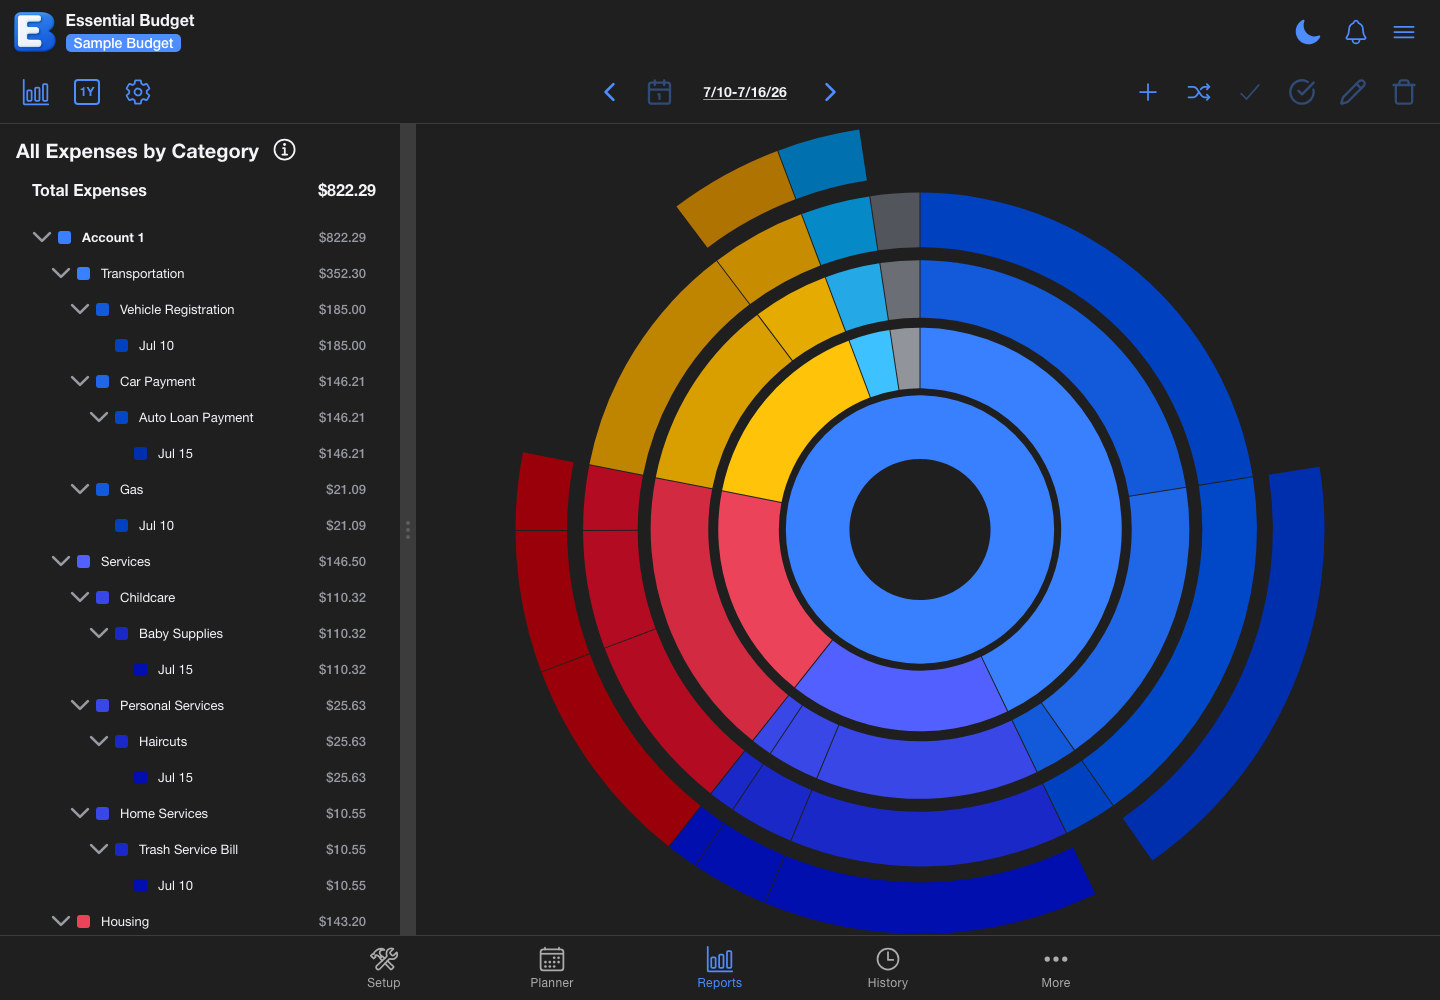The height and width of the screenshot is (1000, 1440).
Task: Click the panel divider drag handle
Action: point(408,530)
